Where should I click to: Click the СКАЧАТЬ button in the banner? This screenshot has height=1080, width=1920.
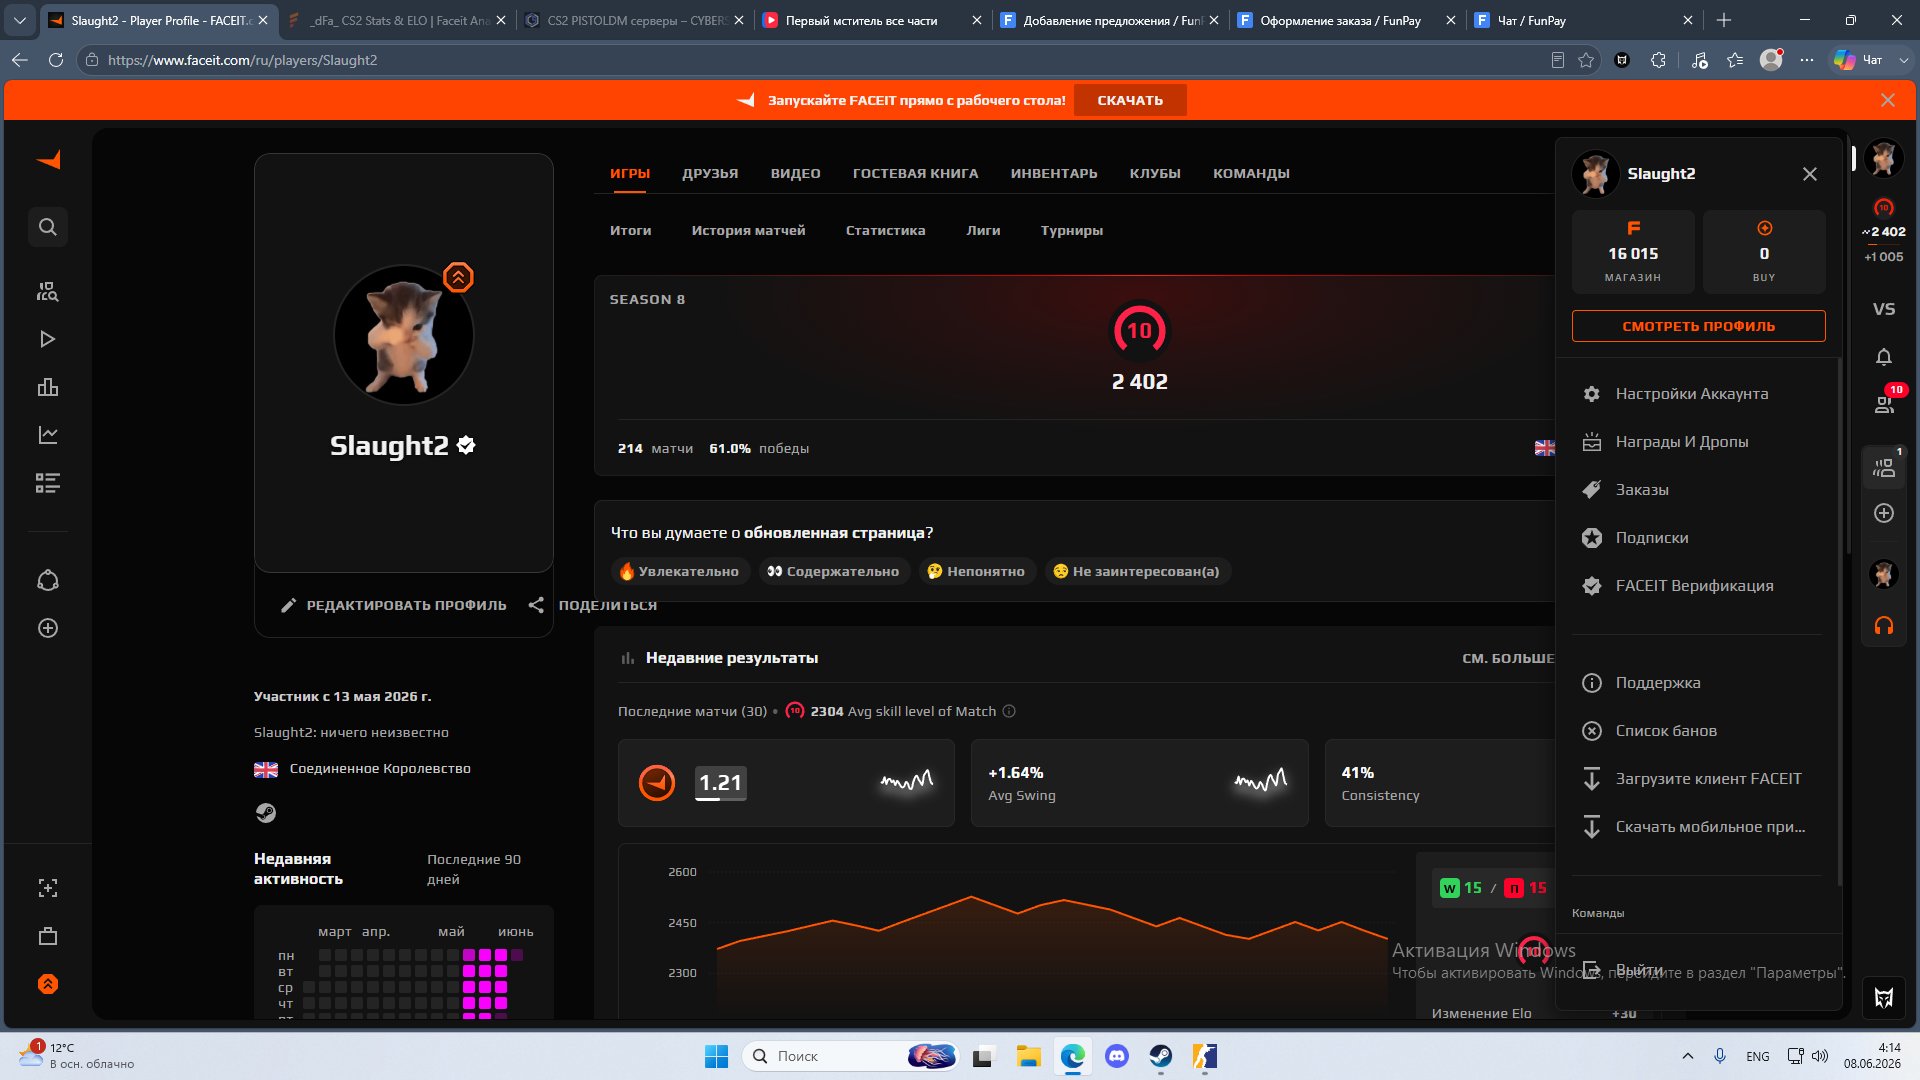(x=1130, y=100)
